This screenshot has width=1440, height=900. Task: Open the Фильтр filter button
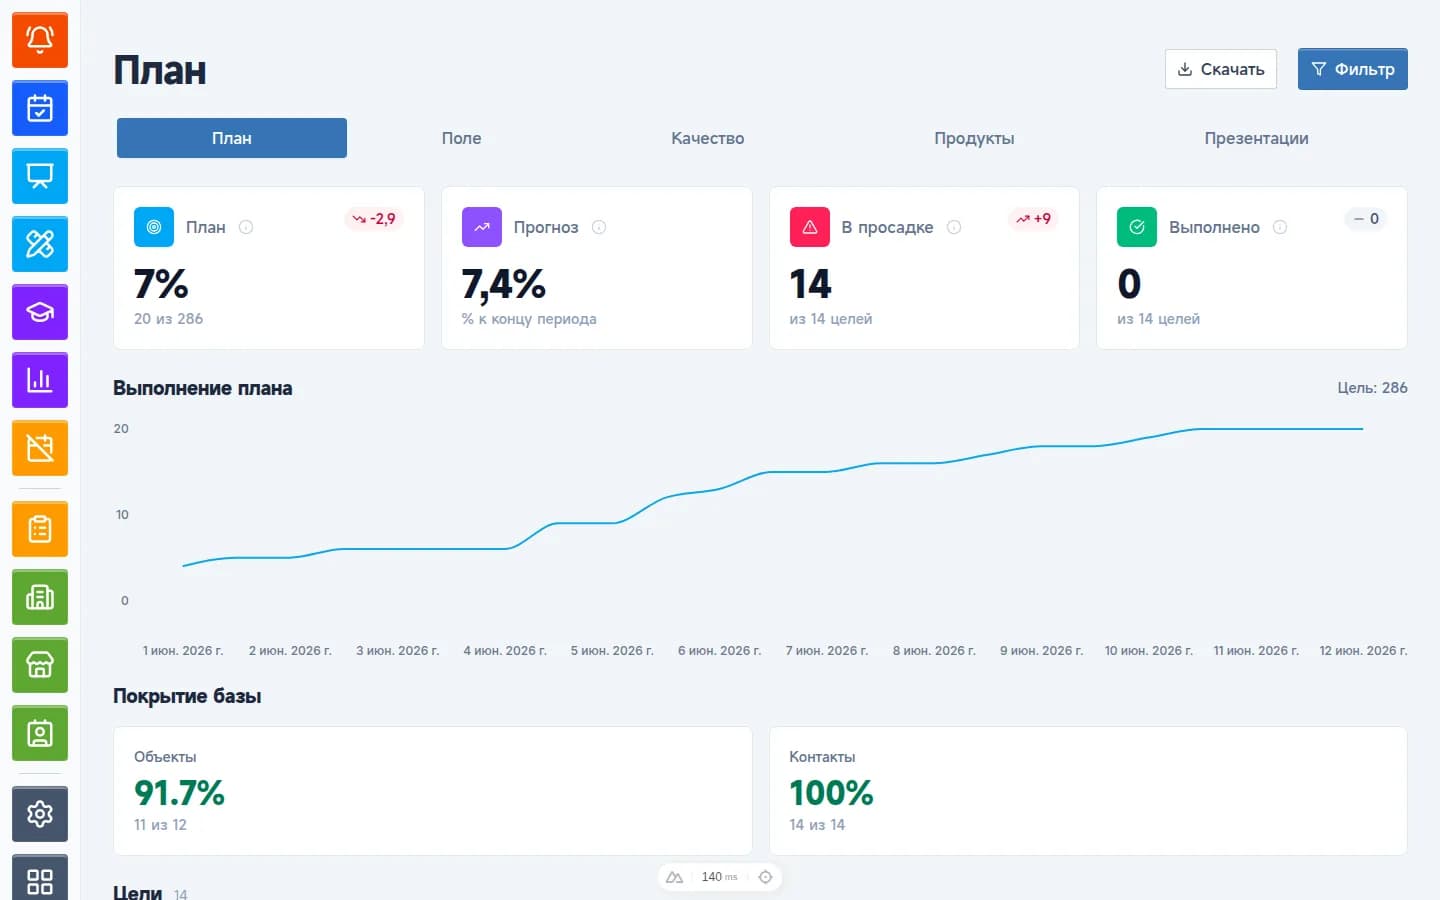(x=1353, y=69)
